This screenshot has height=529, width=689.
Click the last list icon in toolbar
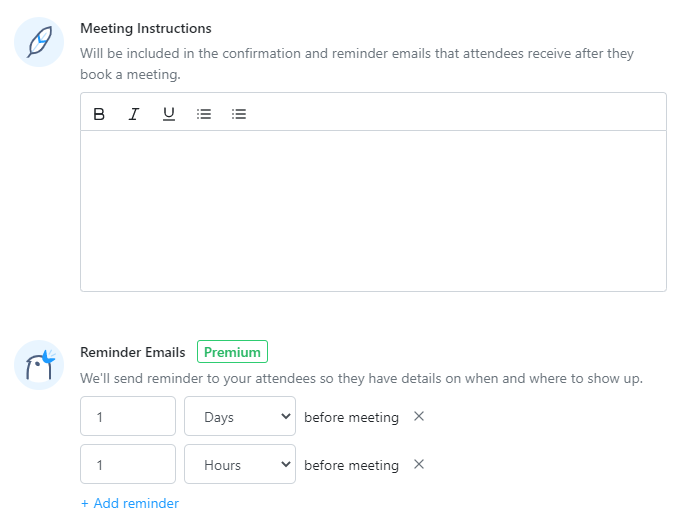[x=239, y=114]
